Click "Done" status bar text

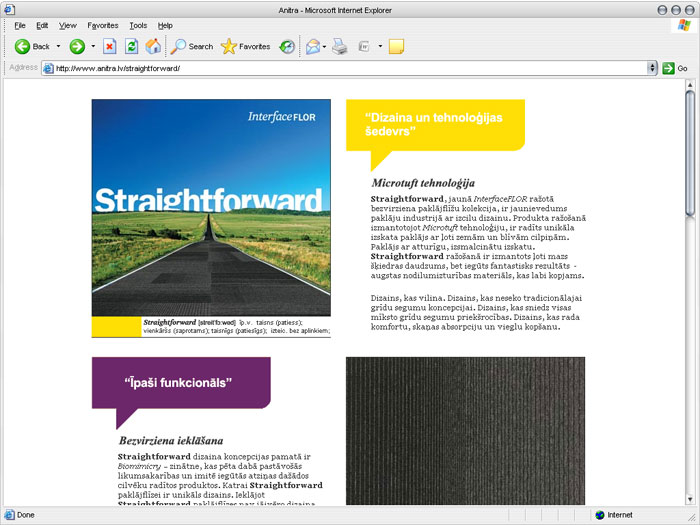[x=26, y=515]
